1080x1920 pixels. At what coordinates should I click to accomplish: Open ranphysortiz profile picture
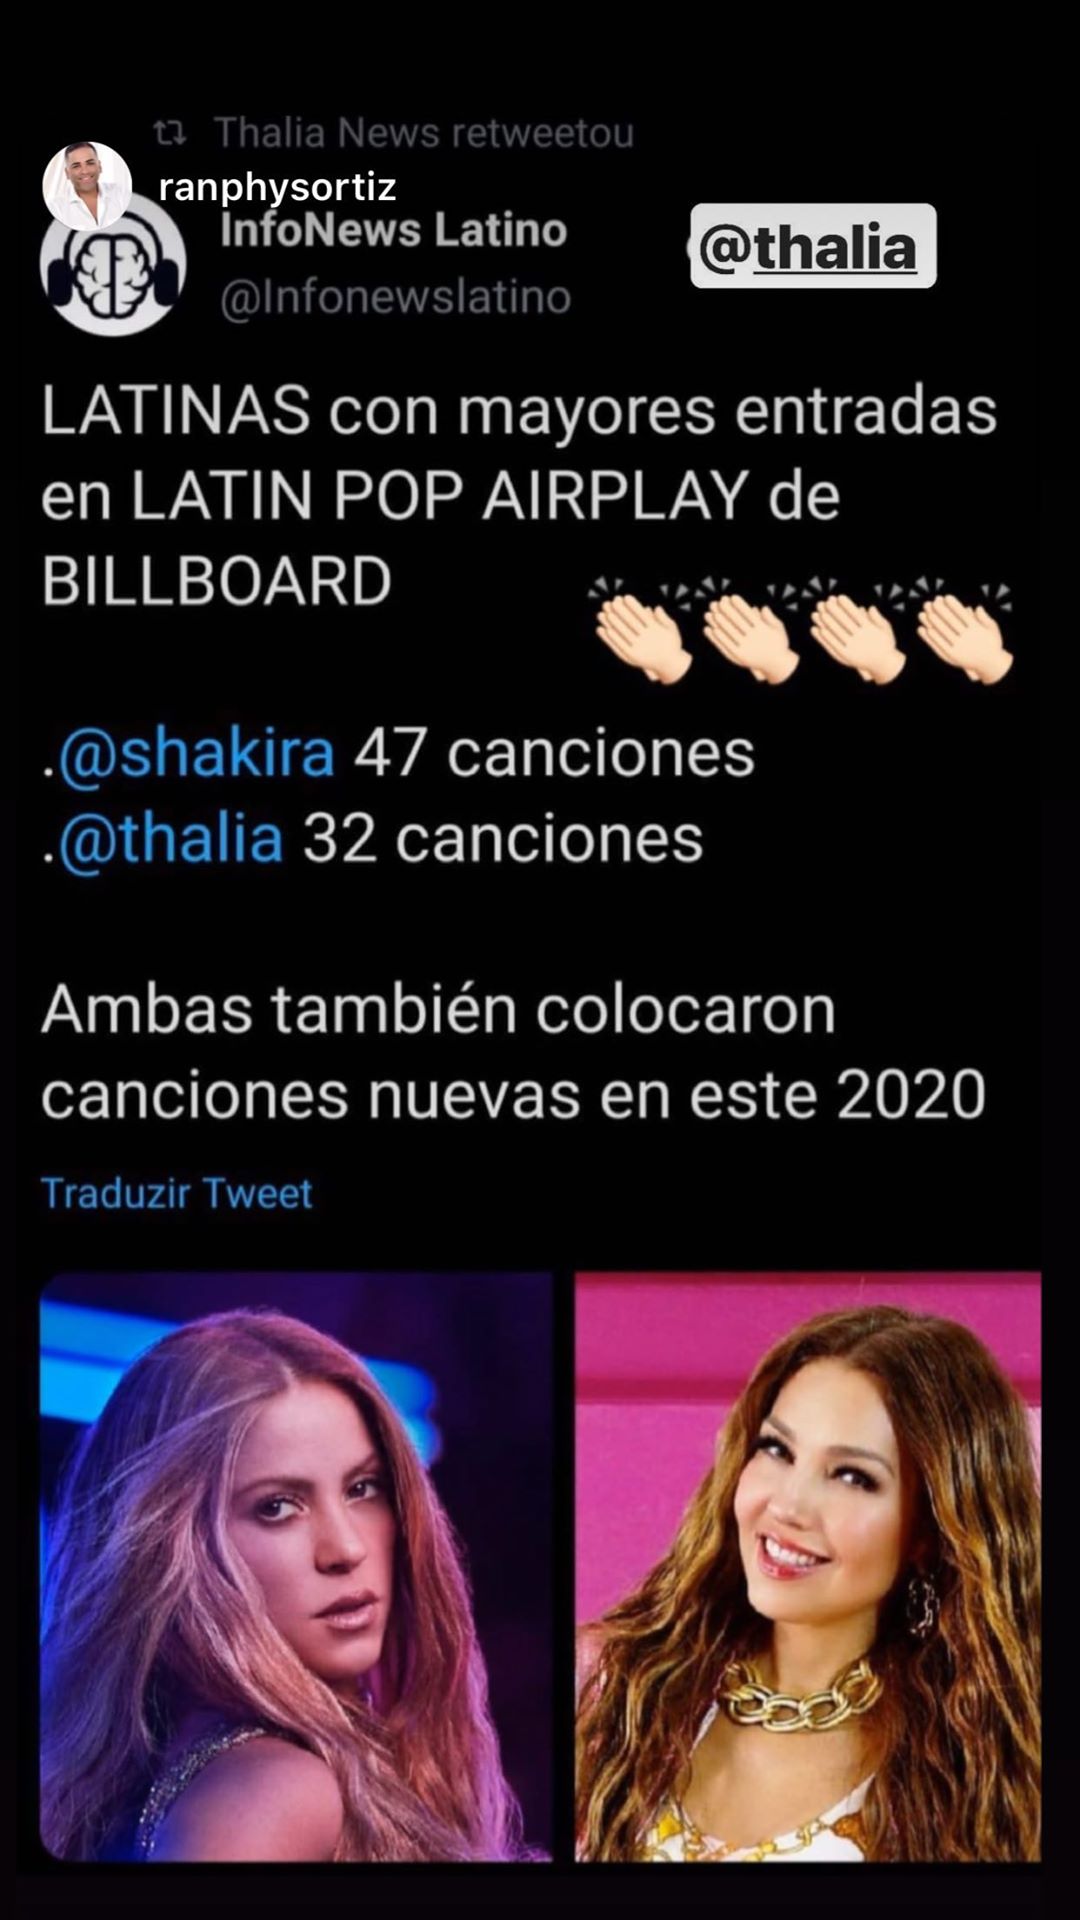(87, 186)
